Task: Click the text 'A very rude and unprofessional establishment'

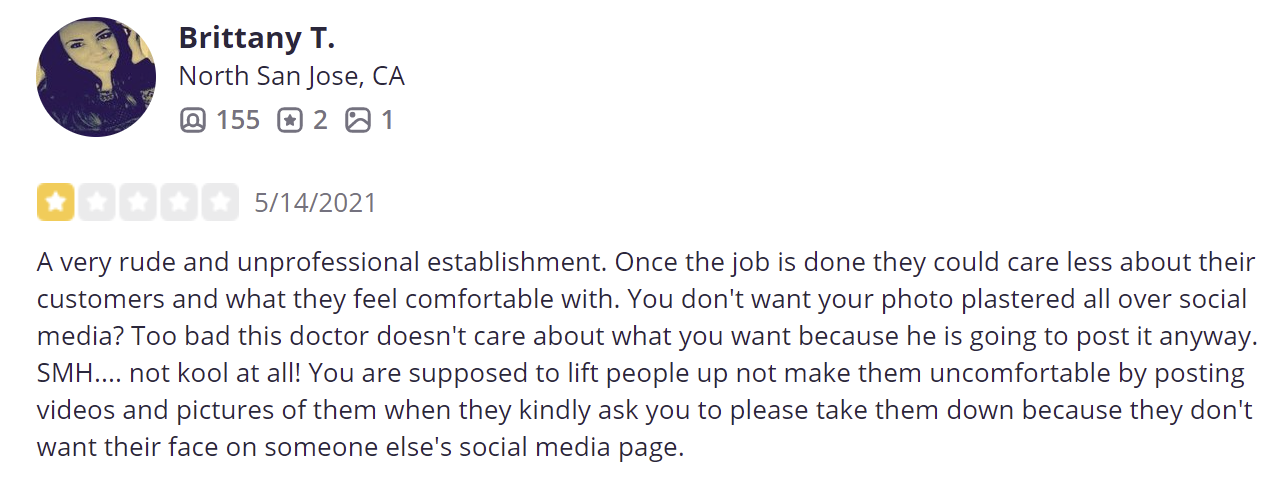Action: click(321, 263)
